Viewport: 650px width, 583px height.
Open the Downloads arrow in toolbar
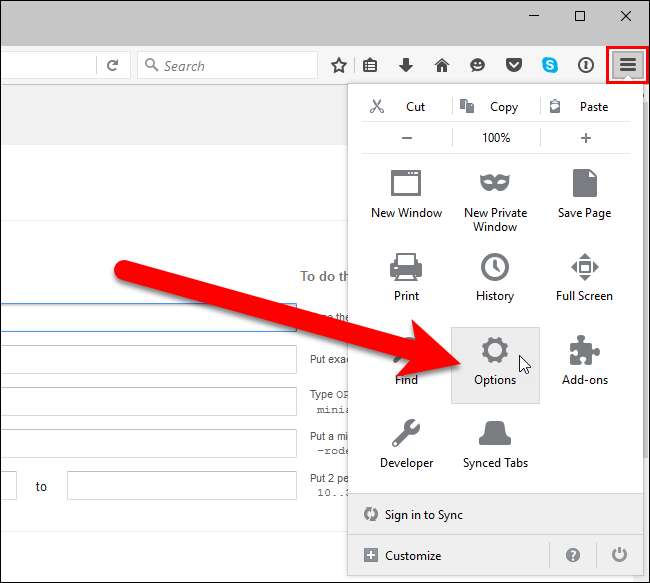click(x=406, y=65)
